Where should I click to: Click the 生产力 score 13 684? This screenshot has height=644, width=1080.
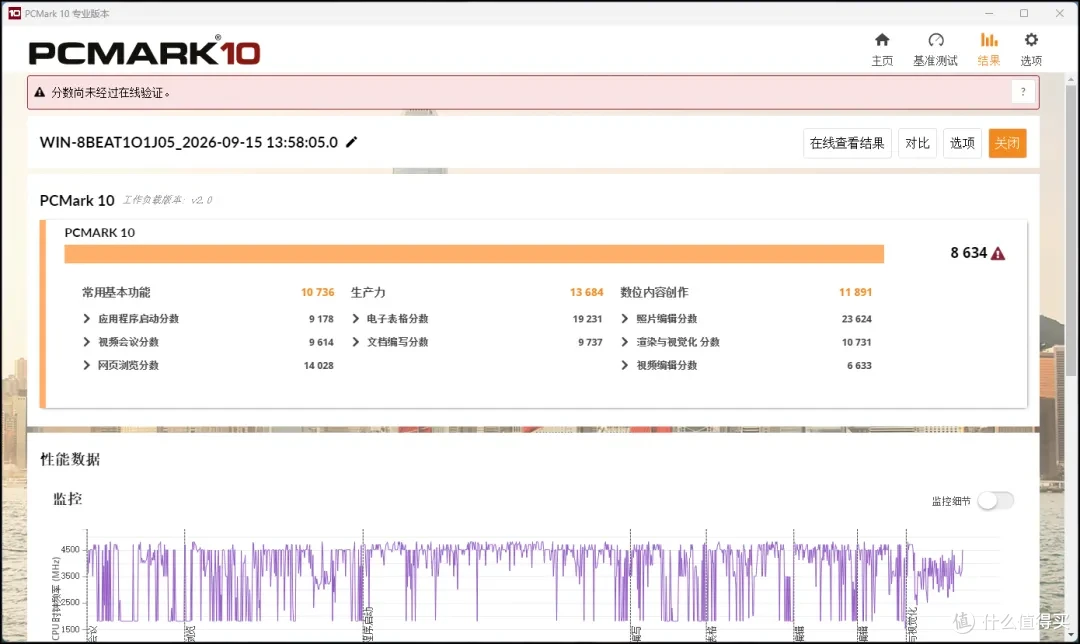point(586,292)
